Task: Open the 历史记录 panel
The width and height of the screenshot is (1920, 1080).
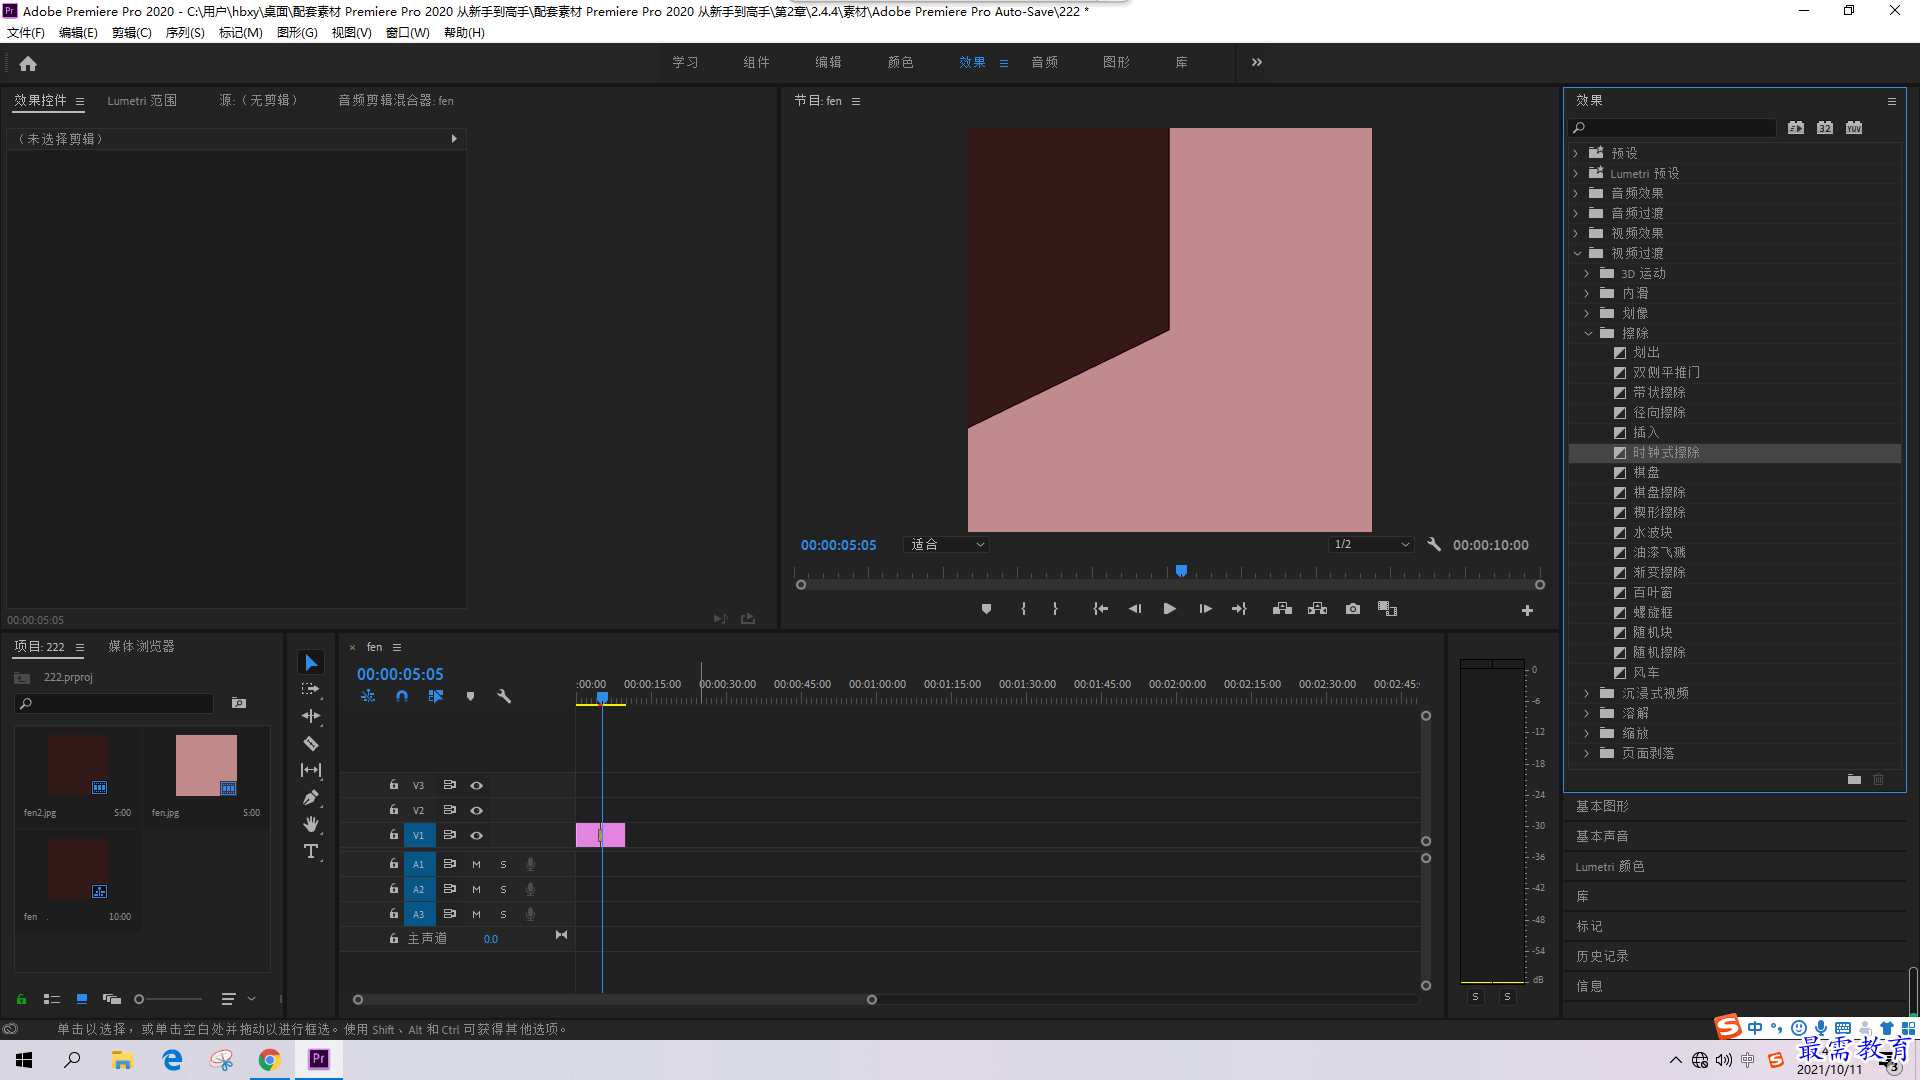Action: tap(1602, 956)
